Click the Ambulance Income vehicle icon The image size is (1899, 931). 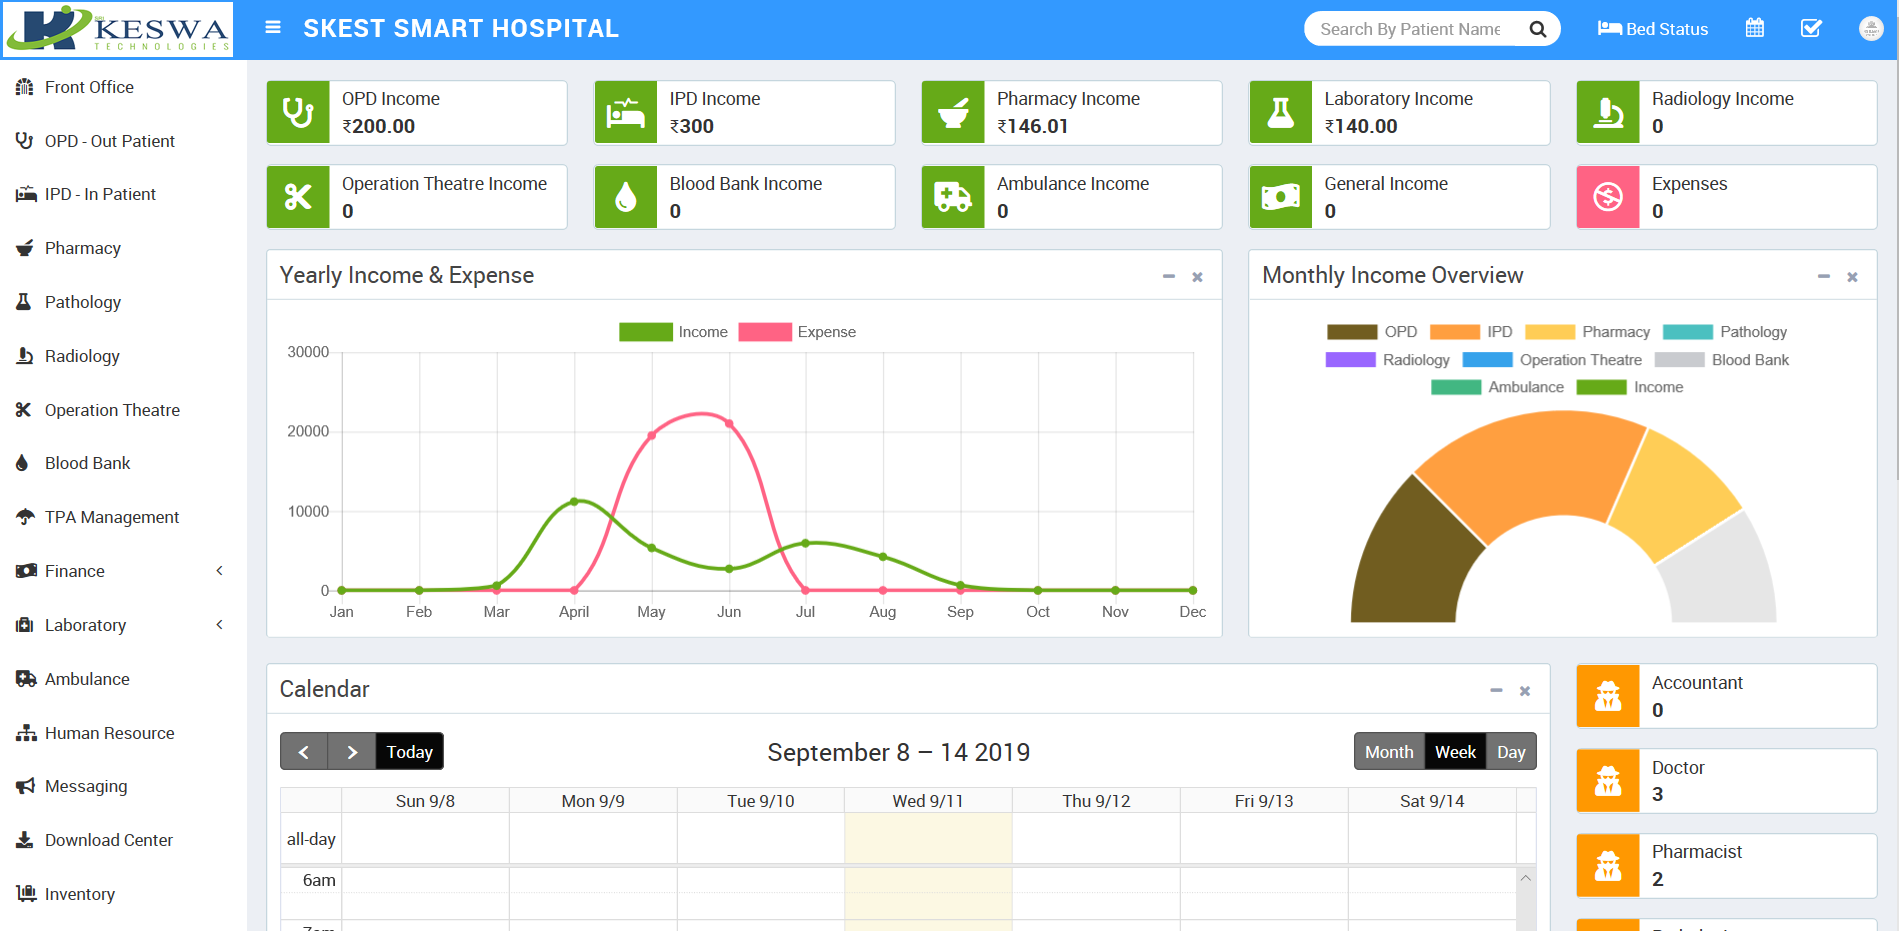[953, 197]
